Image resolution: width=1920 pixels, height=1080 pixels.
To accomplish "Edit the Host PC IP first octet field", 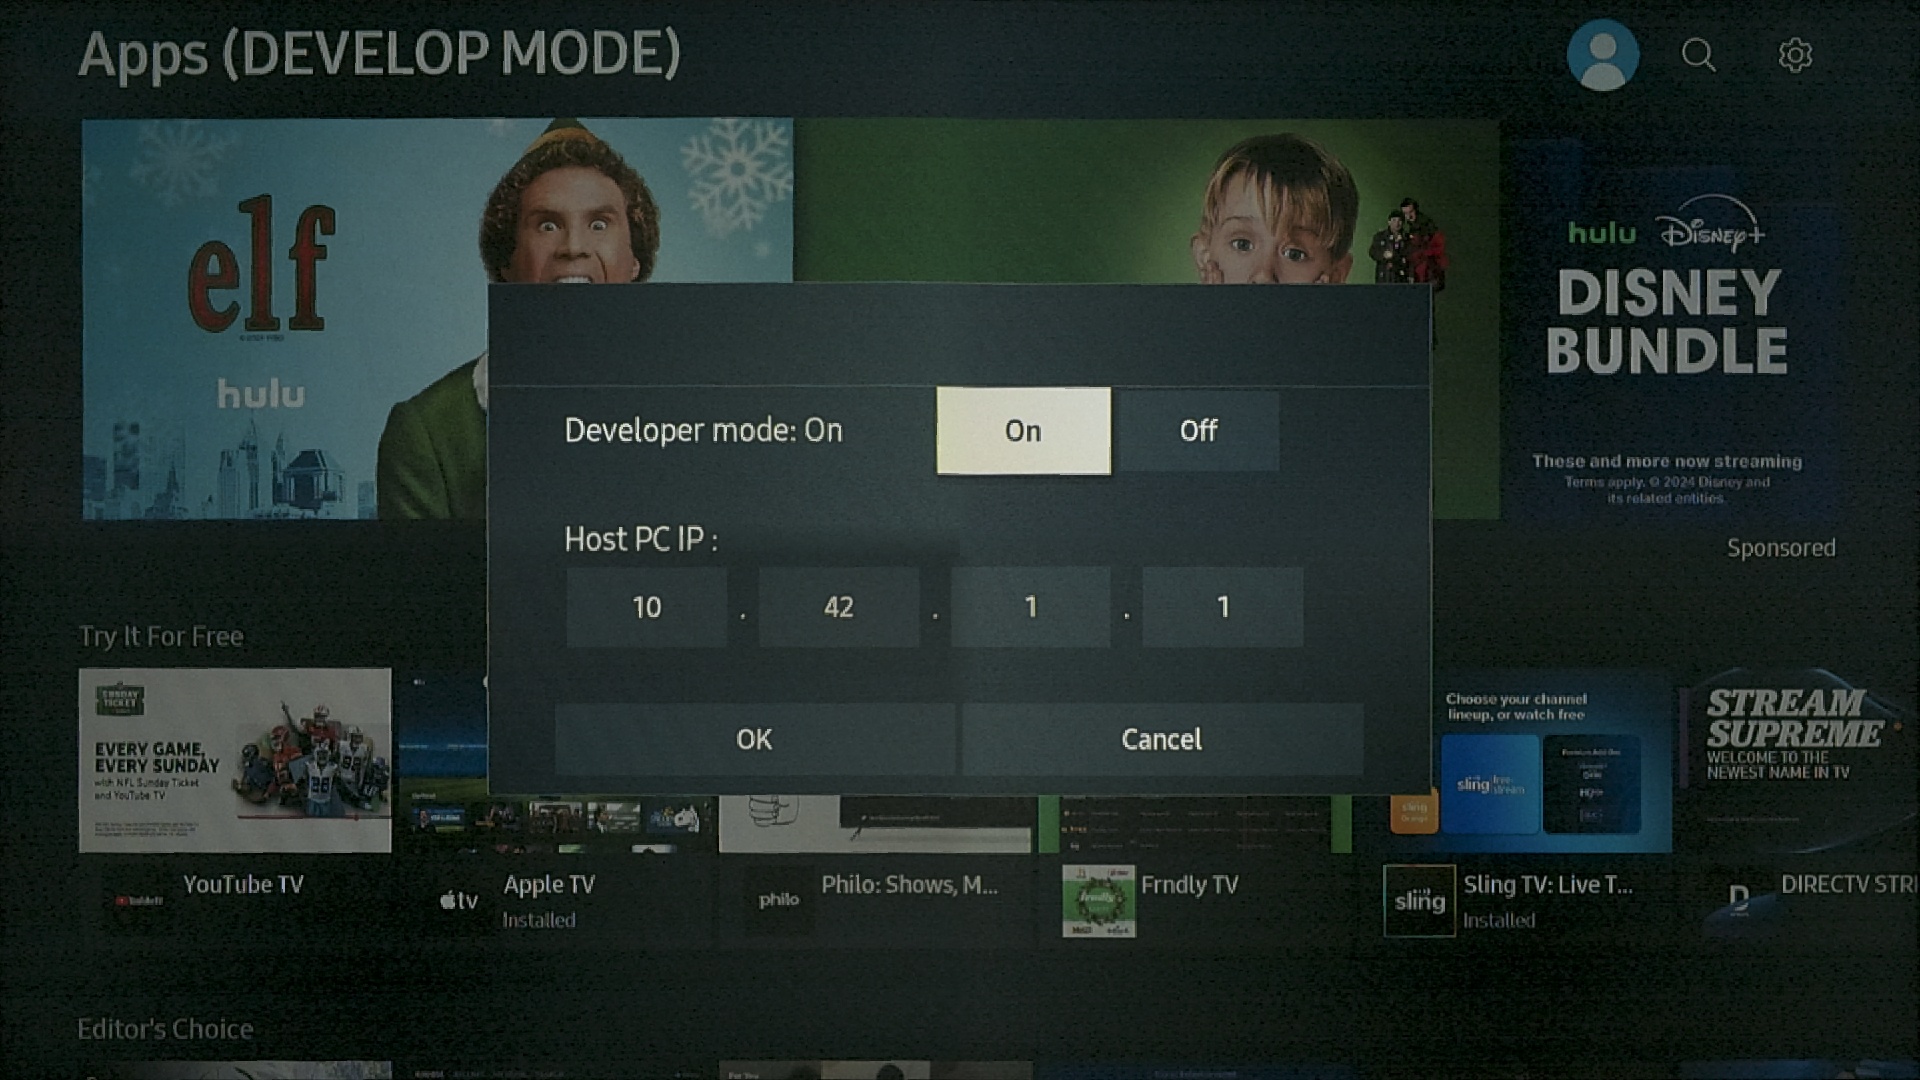I will (x=645, y=605).
